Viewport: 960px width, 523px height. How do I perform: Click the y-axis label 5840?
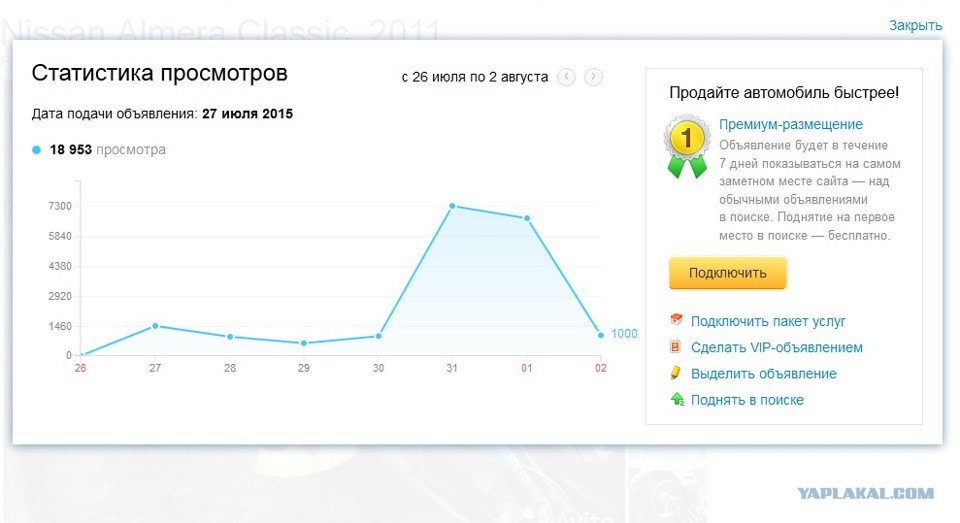(x=60, y=236)
